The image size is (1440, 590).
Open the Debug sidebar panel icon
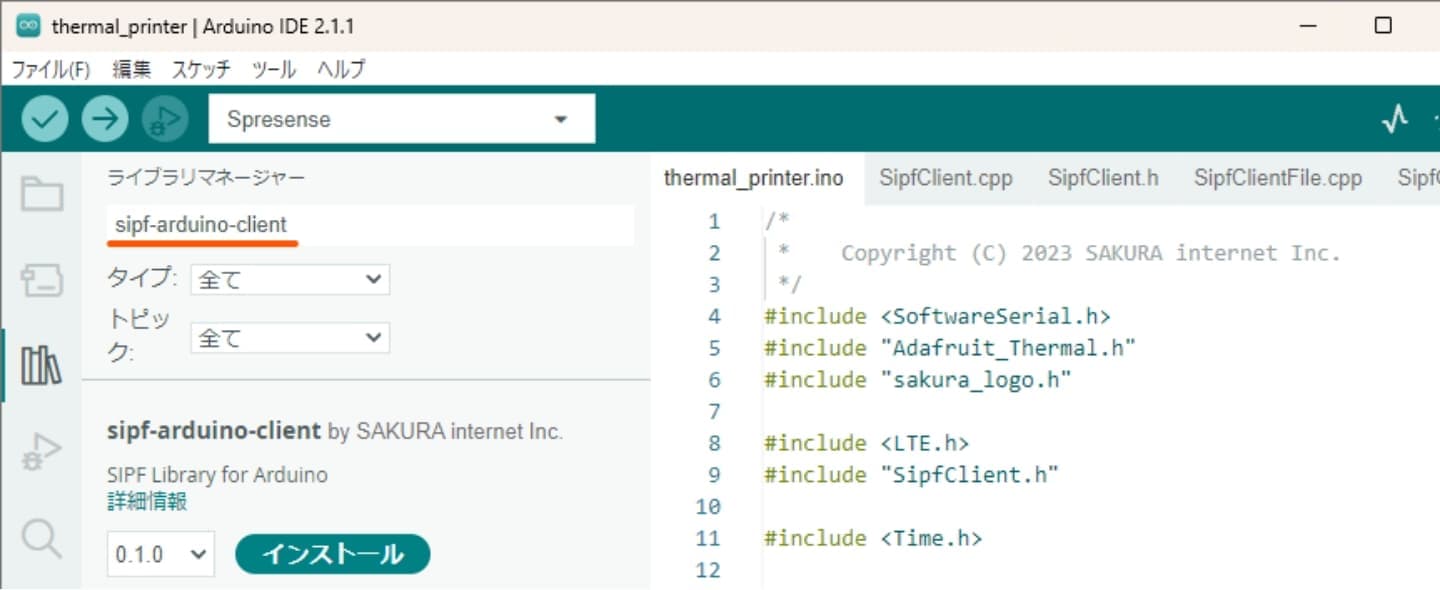42,452
